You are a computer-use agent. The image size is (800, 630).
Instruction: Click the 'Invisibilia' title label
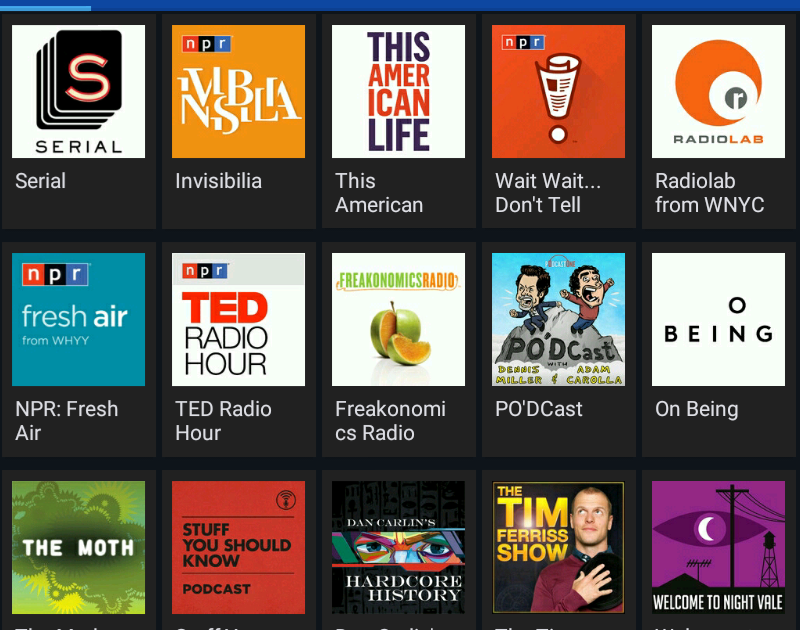(218, 181)
